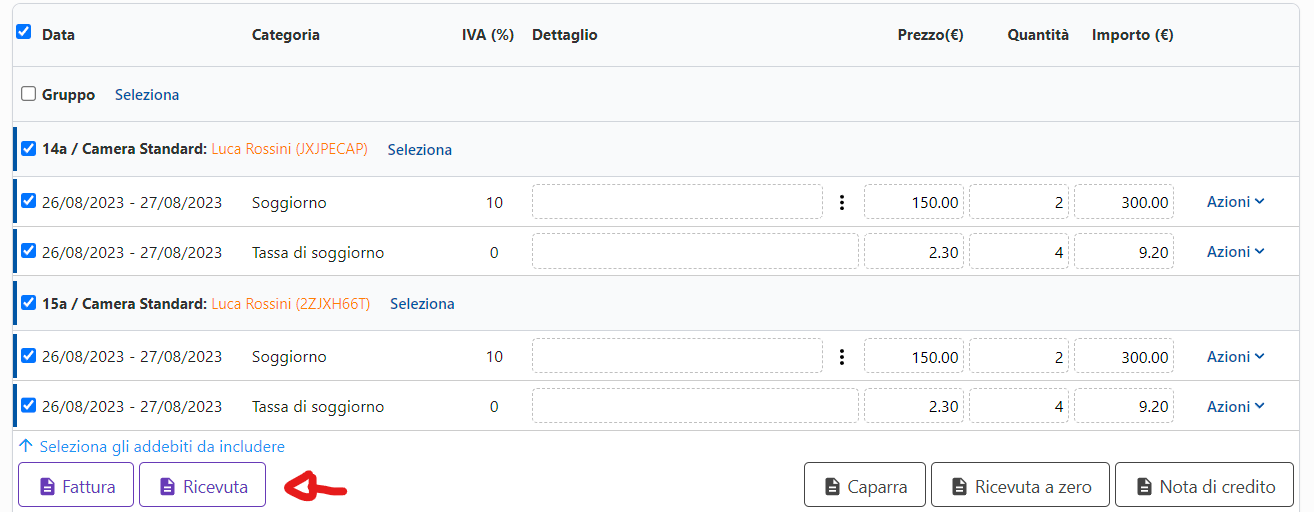Uncheck the 15a / Camera Standard checkbox
Screen dimensions: 1314x512
point(29,303)
